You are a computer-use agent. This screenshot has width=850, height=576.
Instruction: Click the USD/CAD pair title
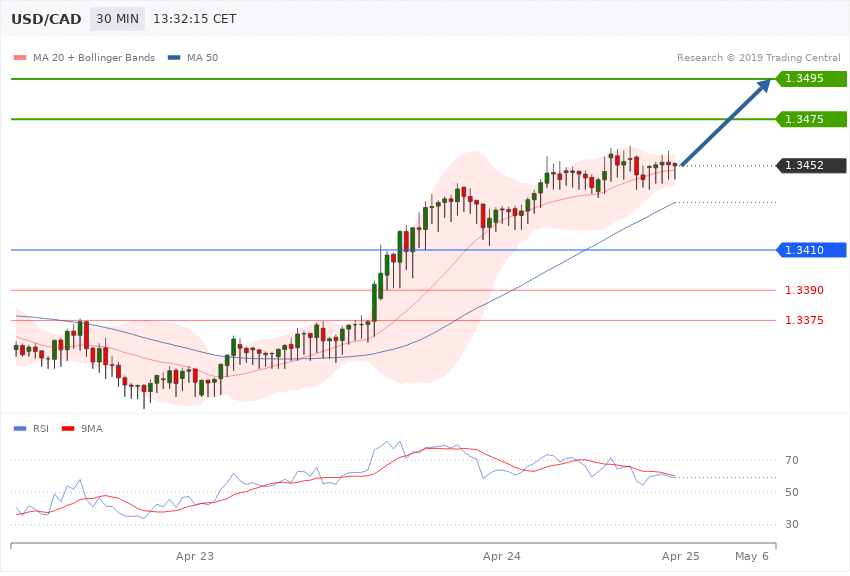(46, 19)
